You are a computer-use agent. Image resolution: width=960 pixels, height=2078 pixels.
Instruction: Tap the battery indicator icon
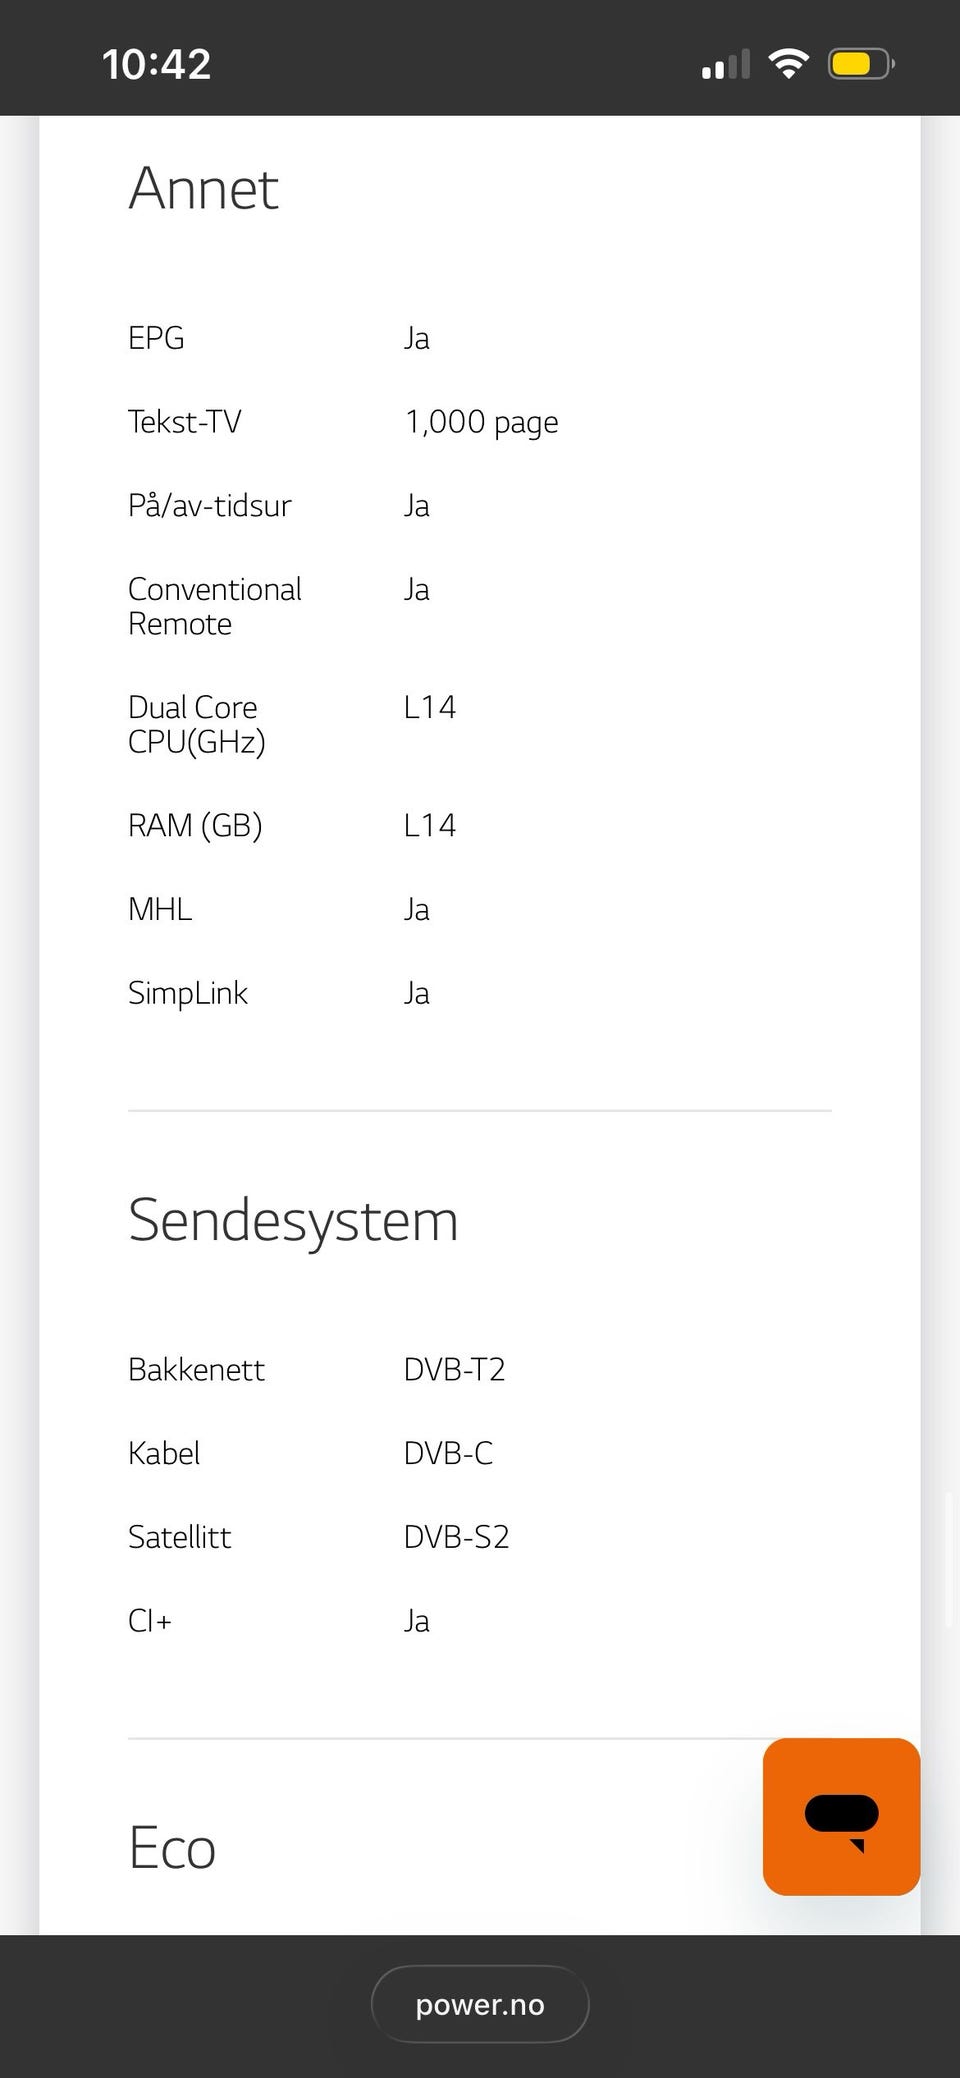860,65
